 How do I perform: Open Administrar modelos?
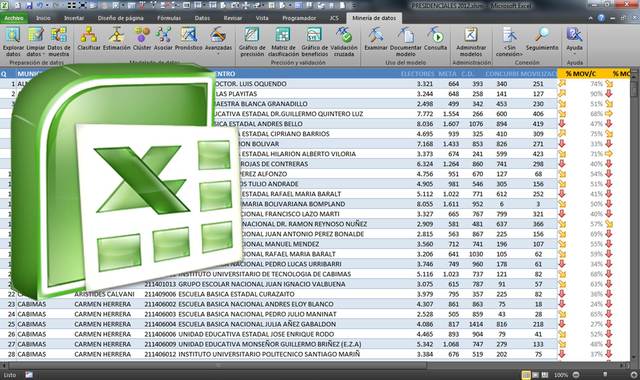[471, 42]
